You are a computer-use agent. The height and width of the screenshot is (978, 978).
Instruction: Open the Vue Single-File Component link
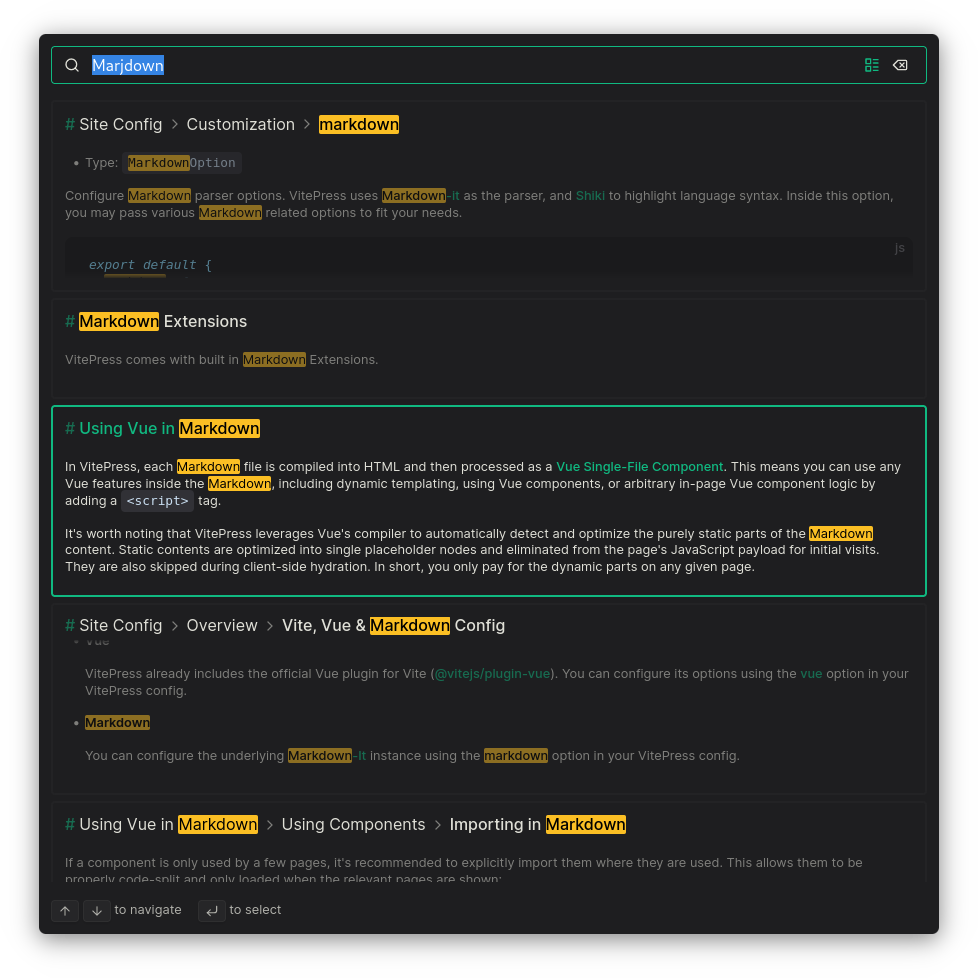639,466
